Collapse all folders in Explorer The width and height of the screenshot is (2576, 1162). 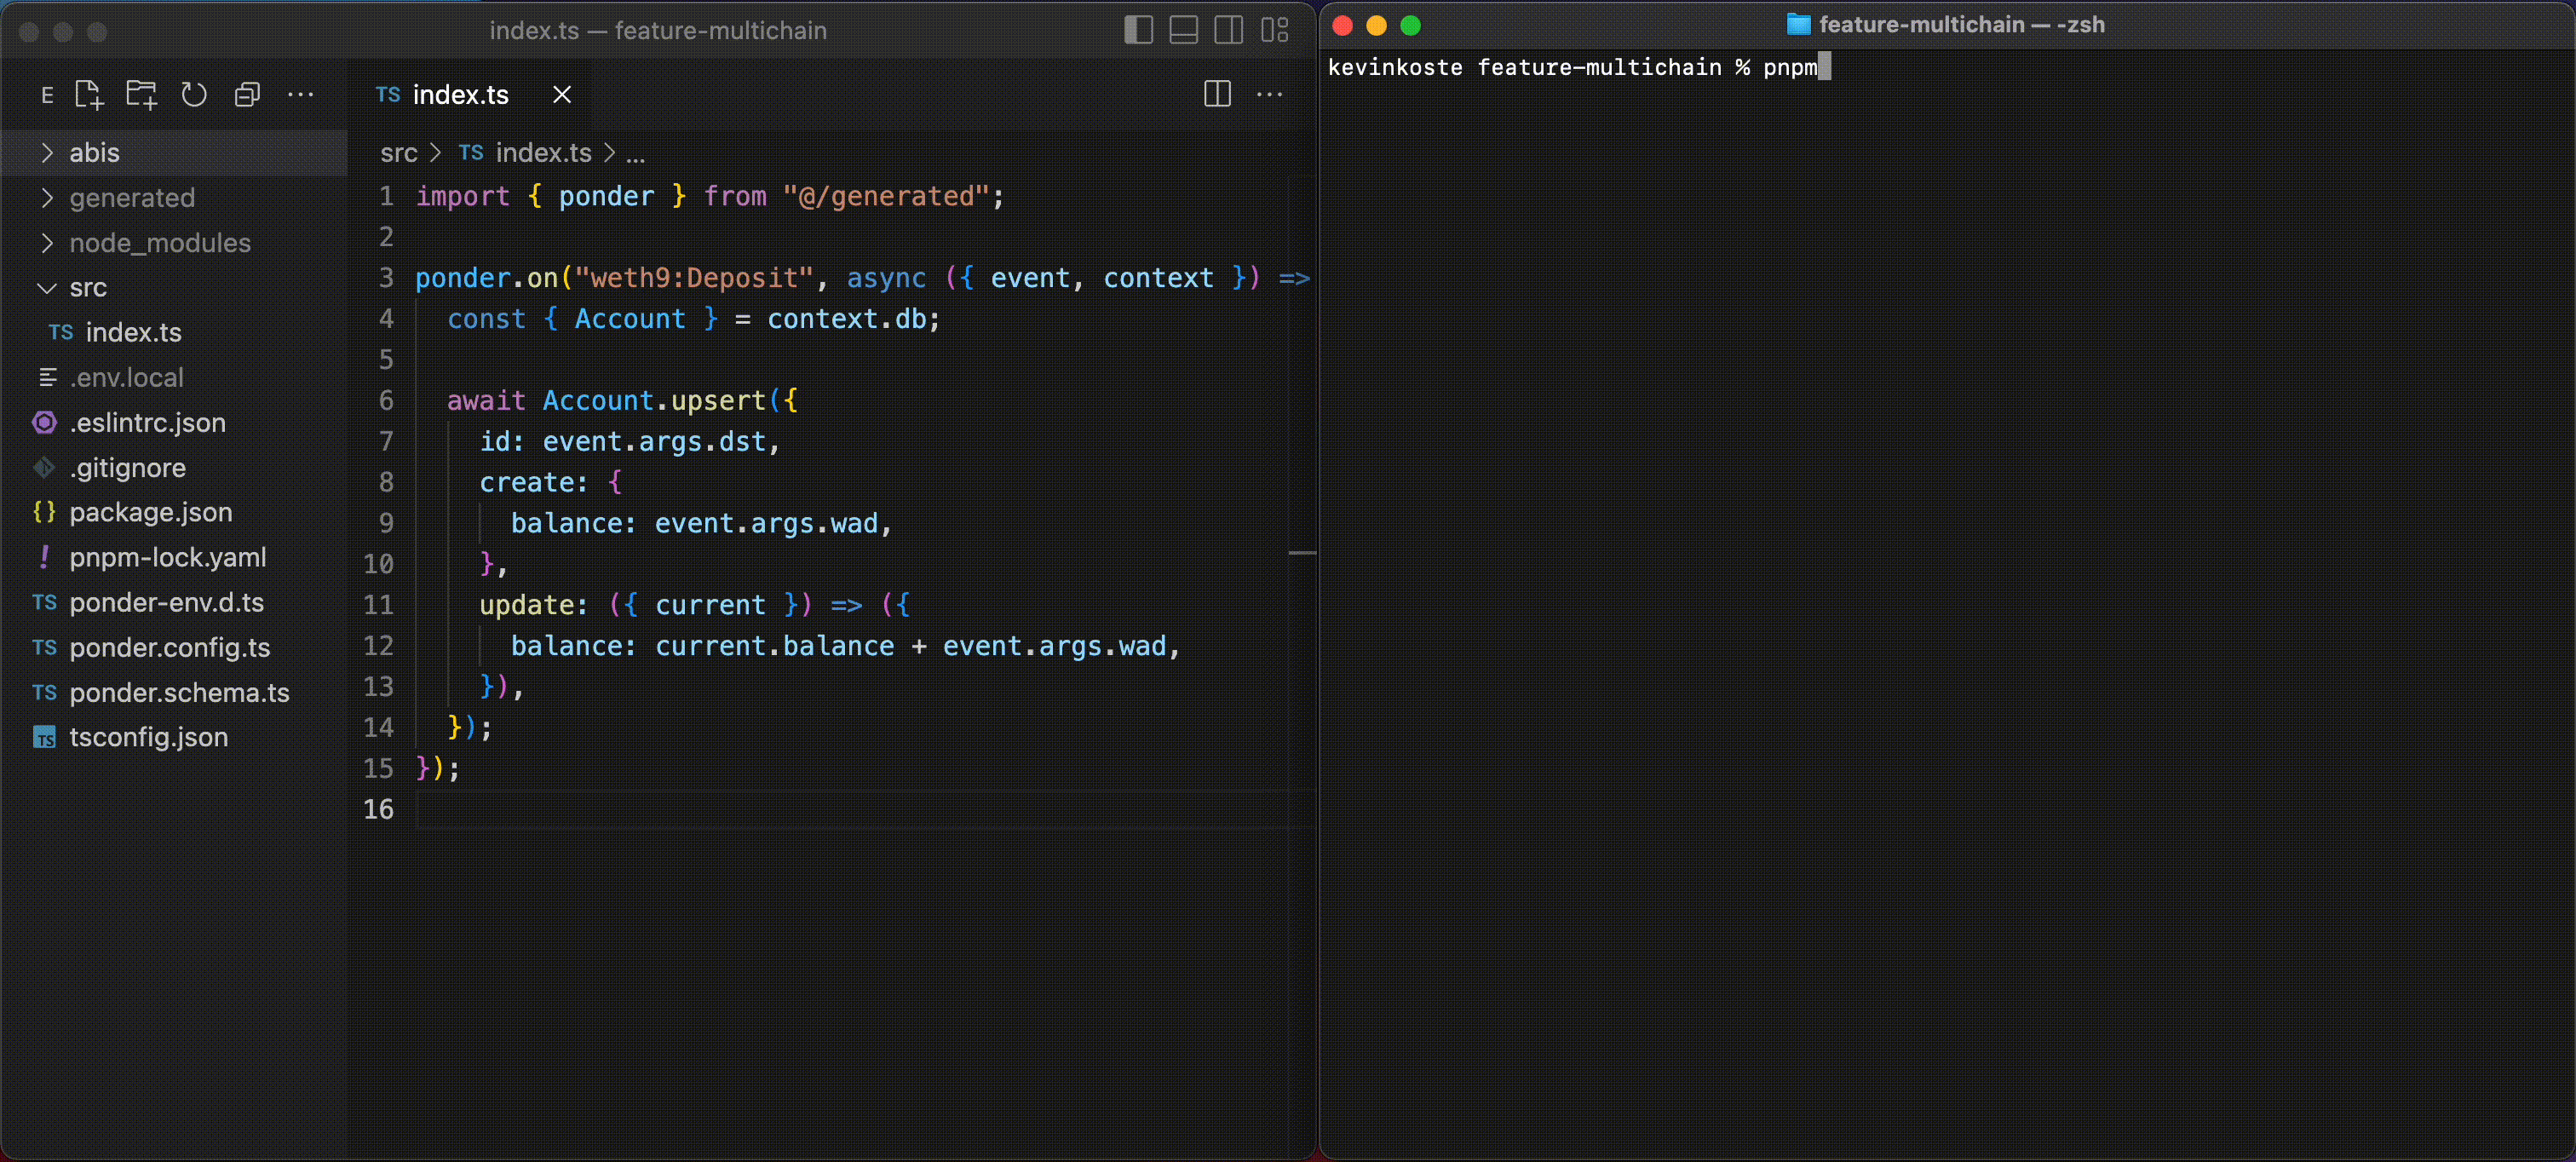(247, 94)
